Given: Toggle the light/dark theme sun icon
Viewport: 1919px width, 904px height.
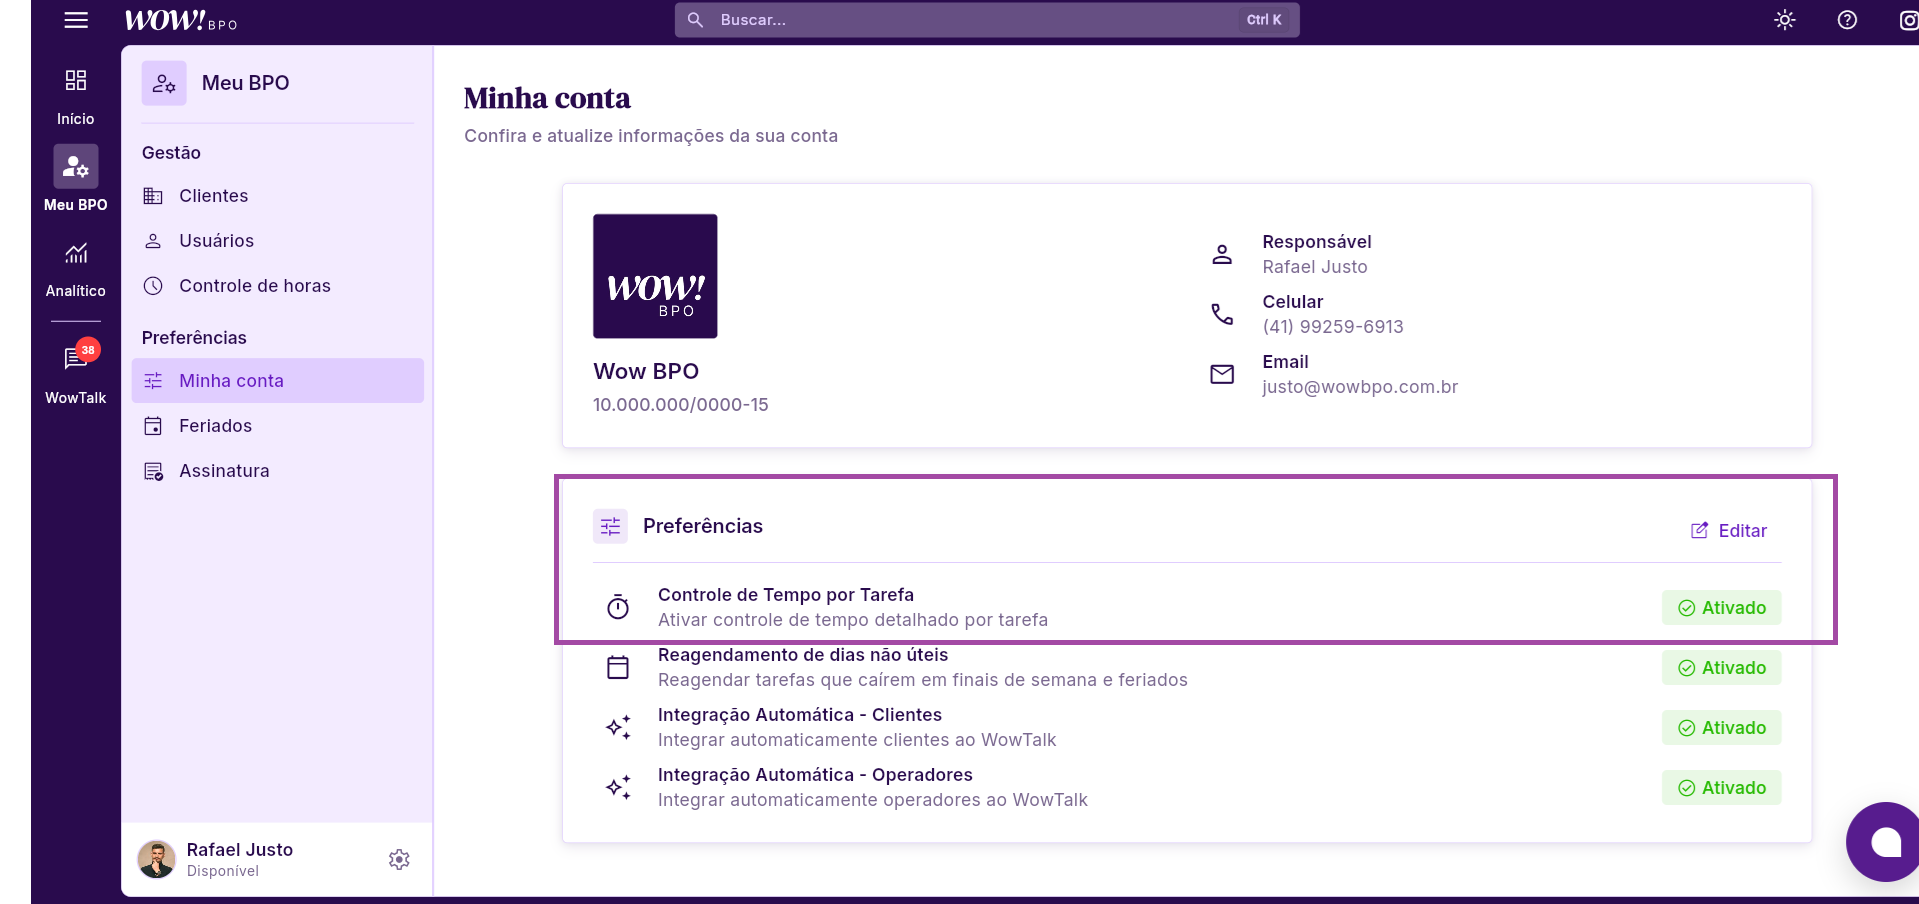Looking at the screenshot, I should pyautogui.click(x=1784, y=20).
